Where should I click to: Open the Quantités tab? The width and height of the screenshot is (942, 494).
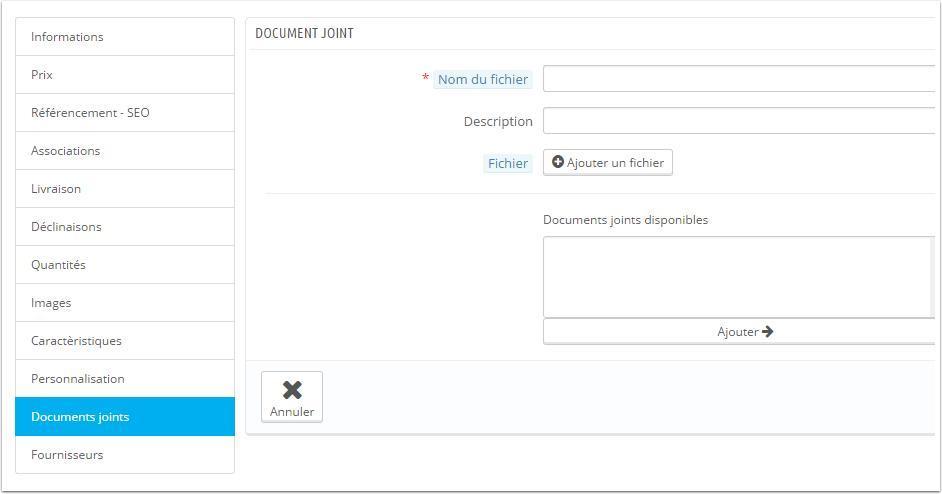coord(125,264)
